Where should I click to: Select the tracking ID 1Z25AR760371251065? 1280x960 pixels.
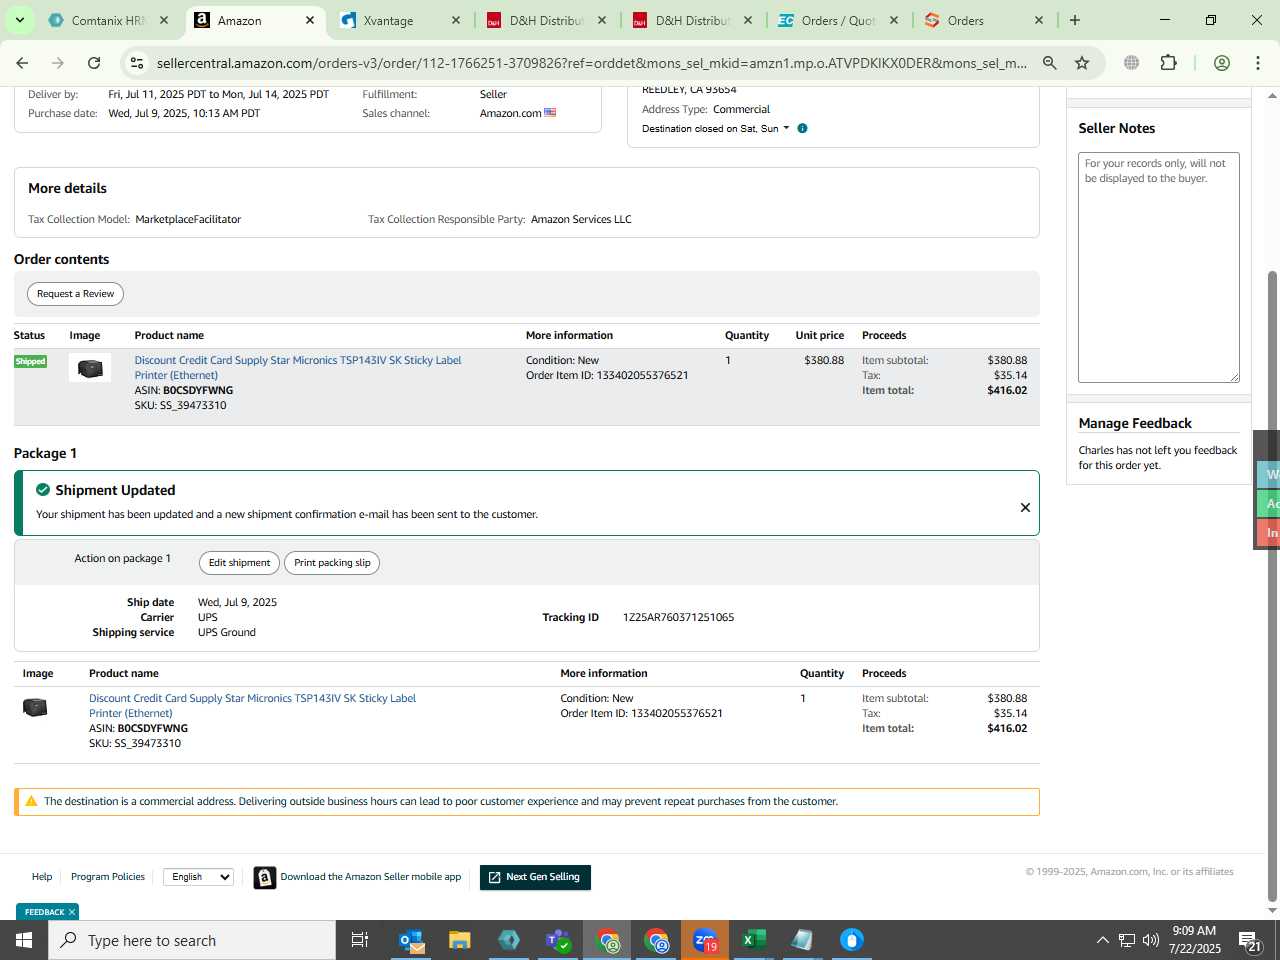[x=678, y=617]
